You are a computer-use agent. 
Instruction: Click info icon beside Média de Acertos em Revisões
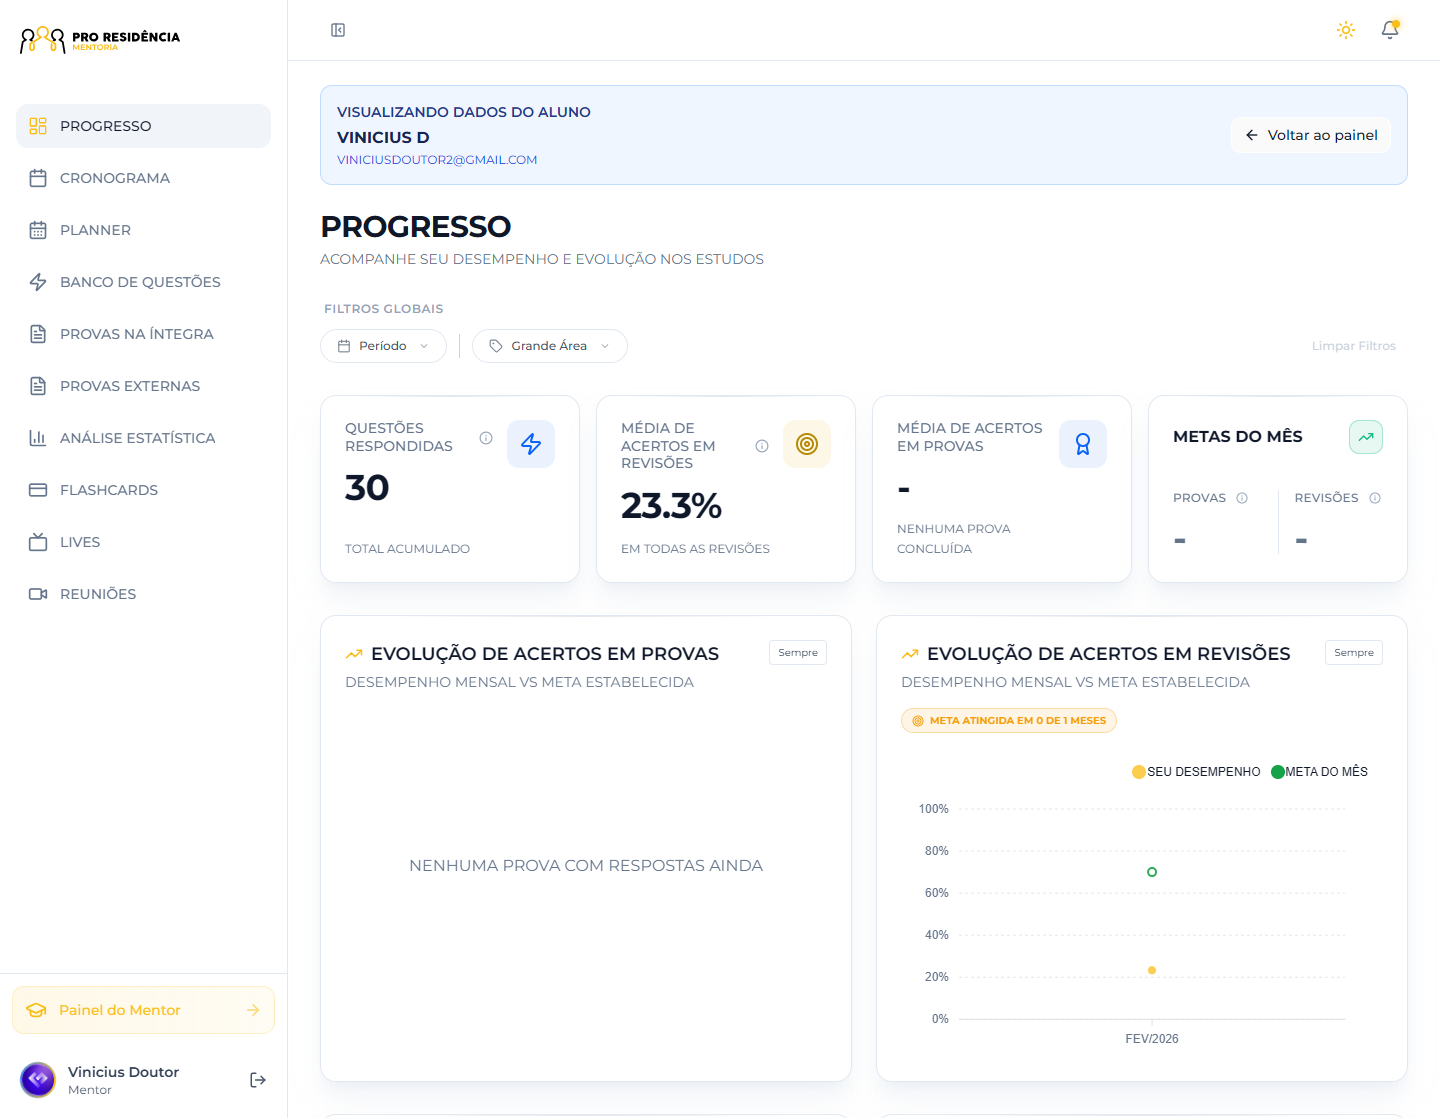762,446
